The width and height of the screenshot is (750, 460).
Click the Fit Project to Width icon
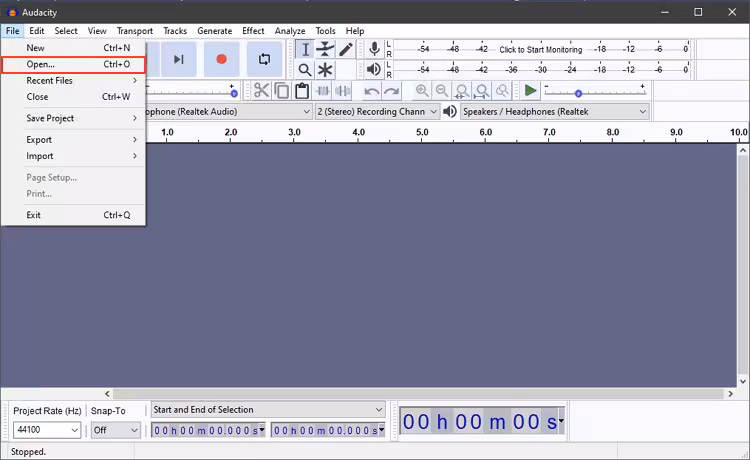click(x=482, y=90)
